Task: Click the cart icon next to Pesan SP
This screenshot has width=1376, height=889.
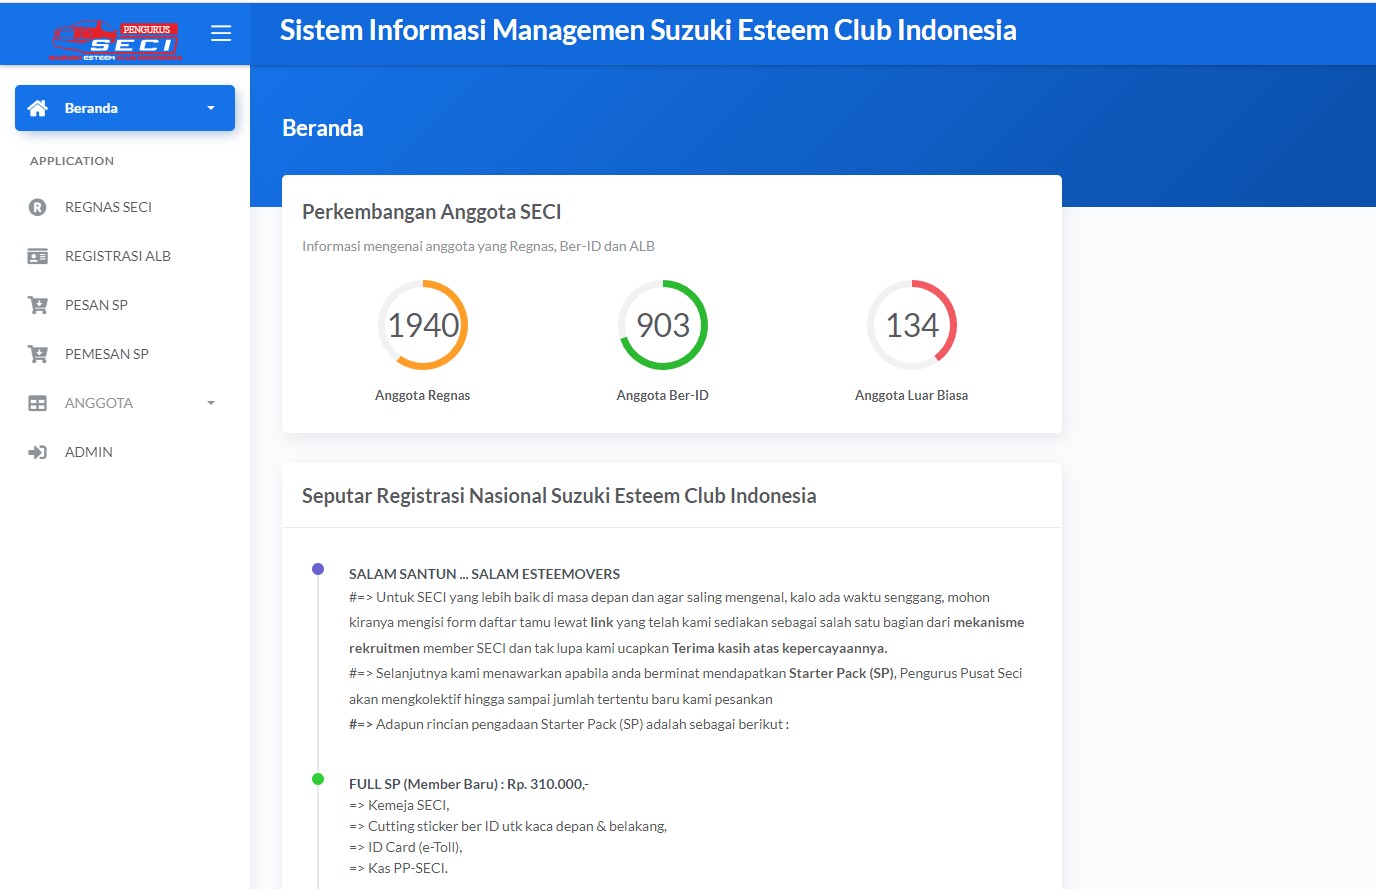Action: [x=38, y=305]
